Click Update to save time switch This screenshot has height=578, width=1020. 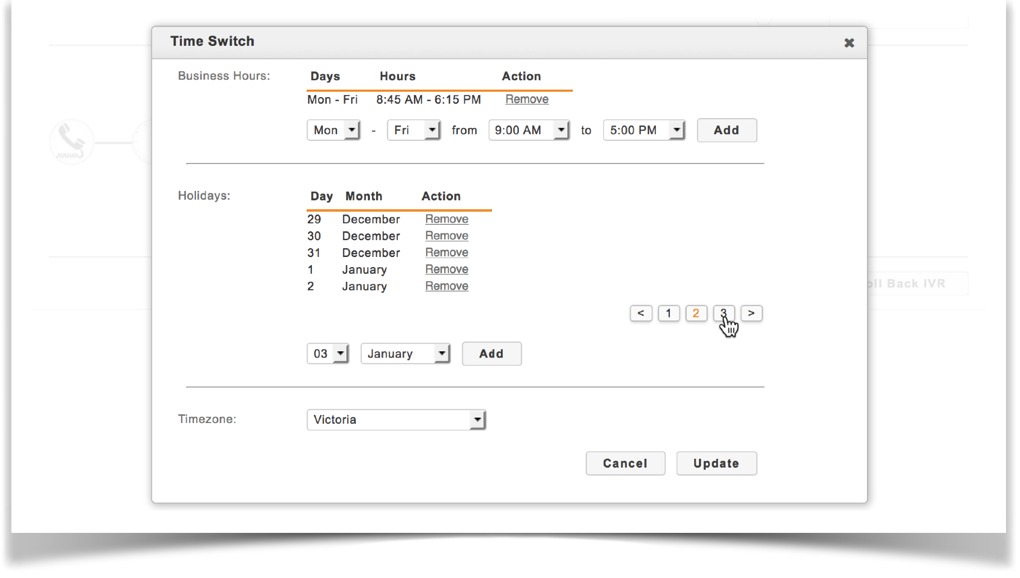click(x=716, y=464)
